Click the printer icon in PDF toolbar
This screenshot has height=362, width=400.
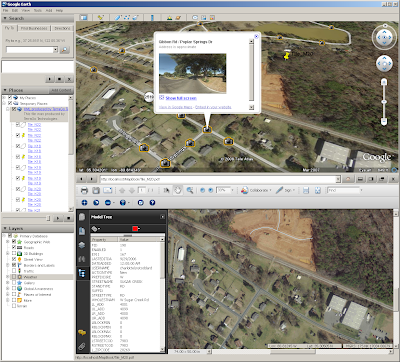click(x=84, y=190)
